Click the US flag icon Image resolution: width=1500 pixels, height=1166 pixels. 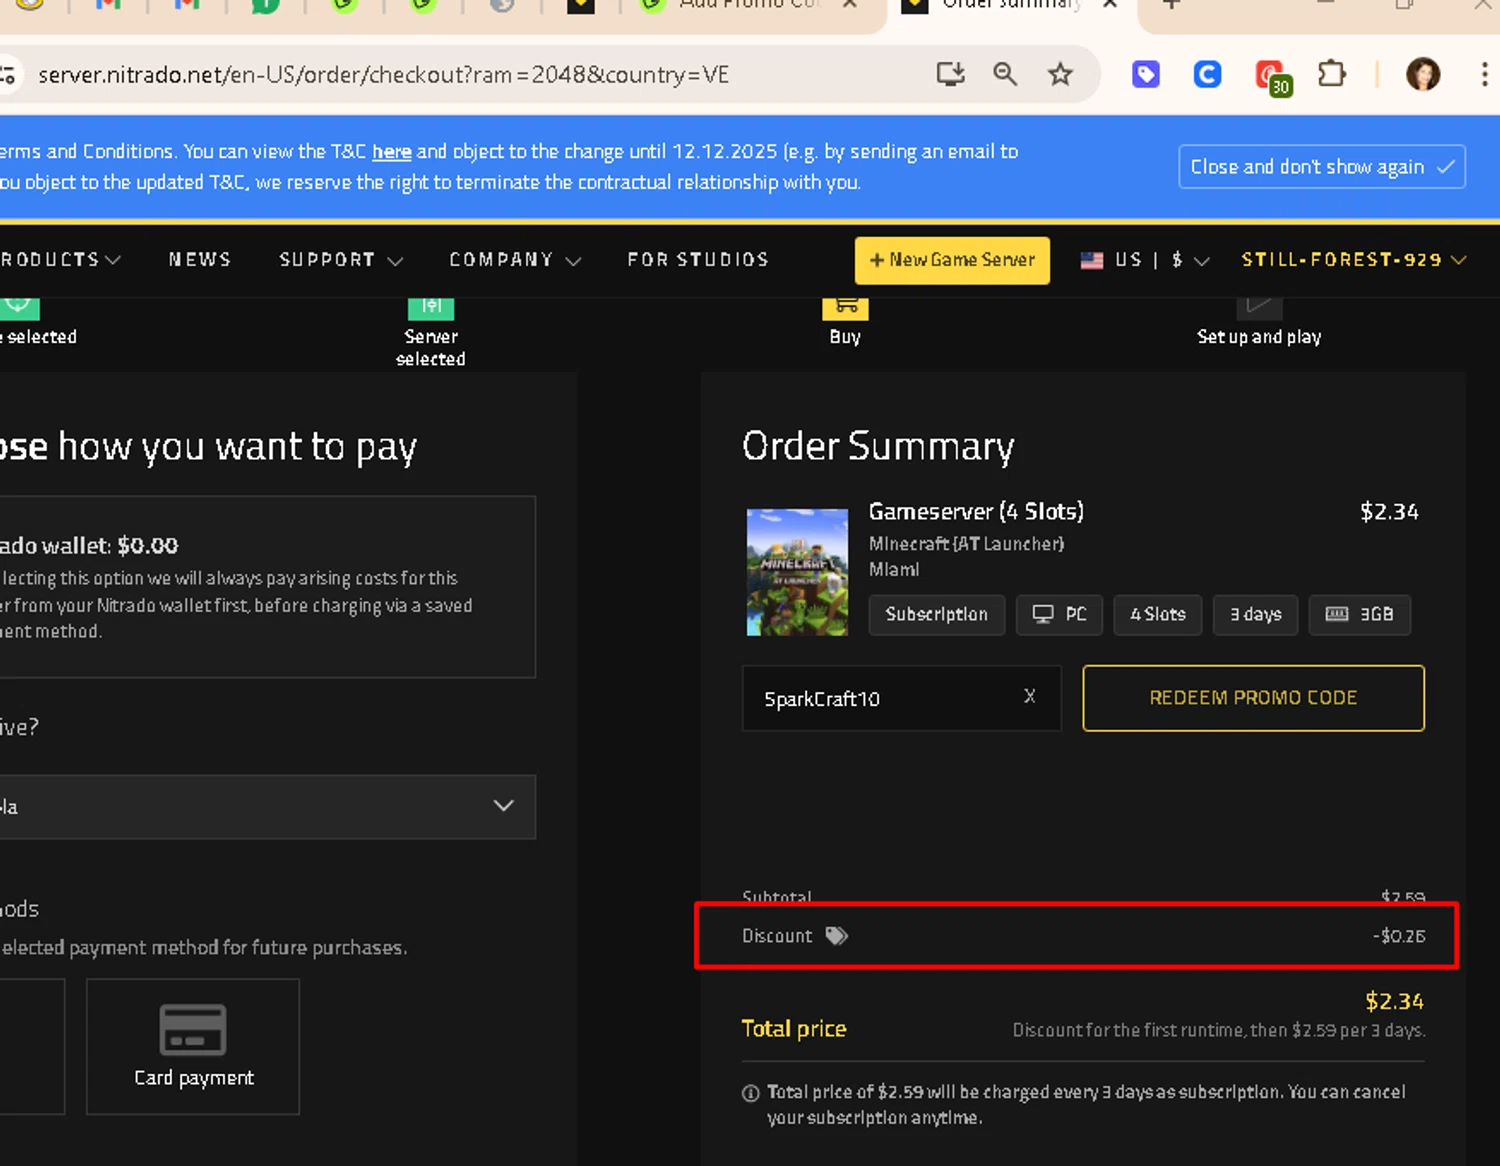pyautogui.click(x=1092, y=260)
